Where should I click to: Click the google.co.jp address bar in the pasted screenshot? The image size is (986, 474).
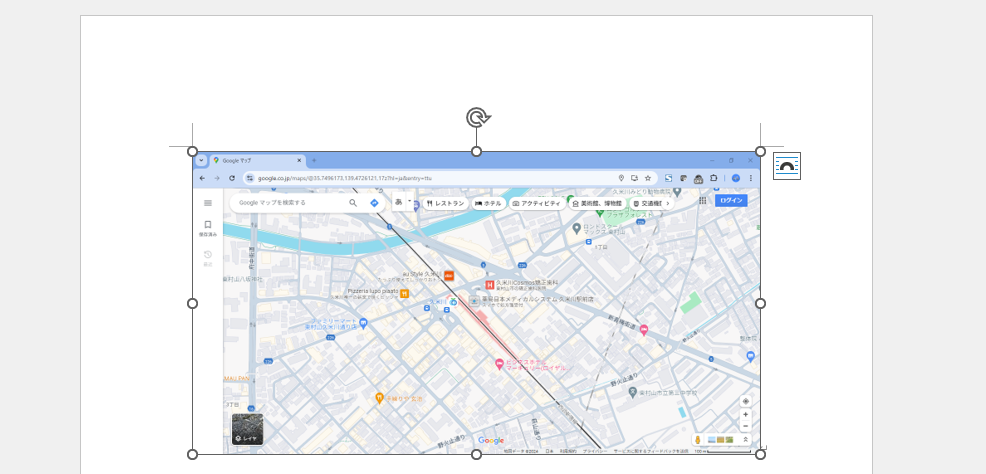click(450, 179)
